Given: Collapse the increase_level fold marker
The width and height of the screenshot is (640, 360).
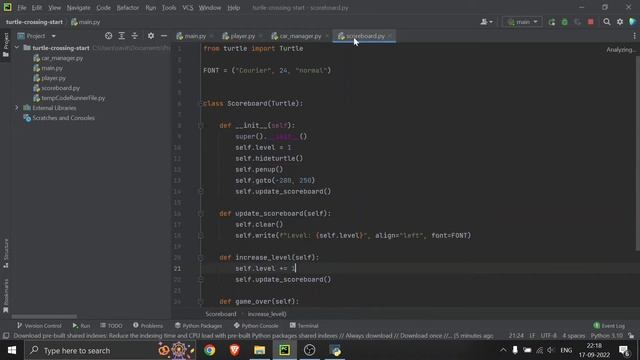Looking at the screenshot, I should point(200,258).
